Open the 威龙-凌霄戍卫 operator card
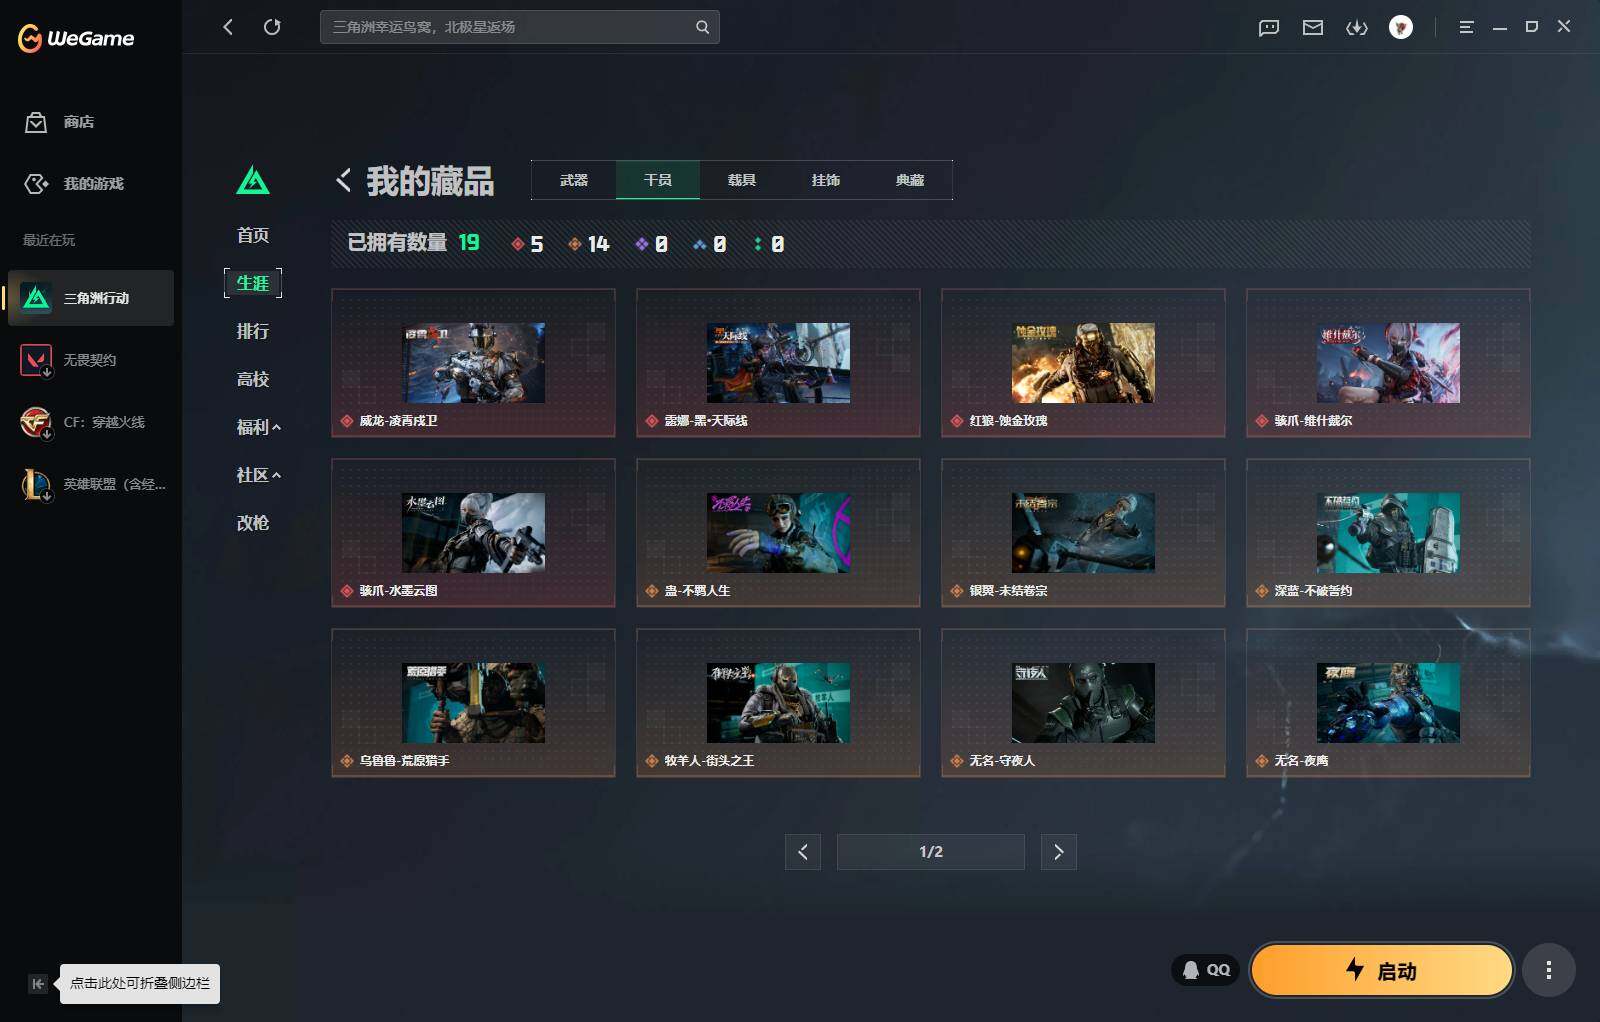The width and height of the screenshot is (1600, 1022). pos(473,363)
